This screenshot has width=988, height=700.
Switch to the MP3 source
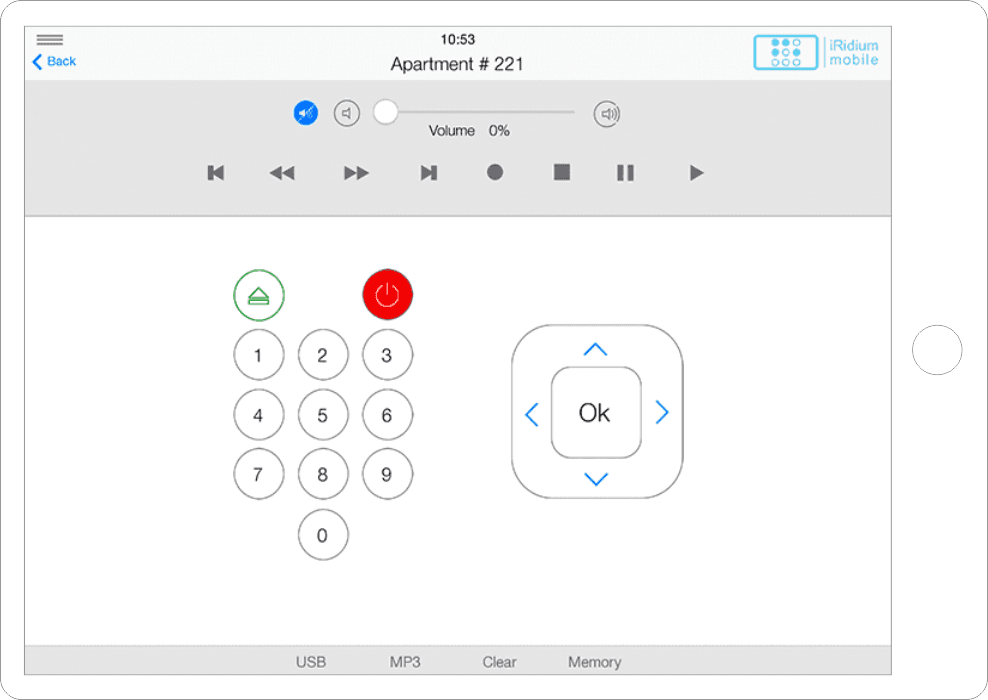(405, 662)
